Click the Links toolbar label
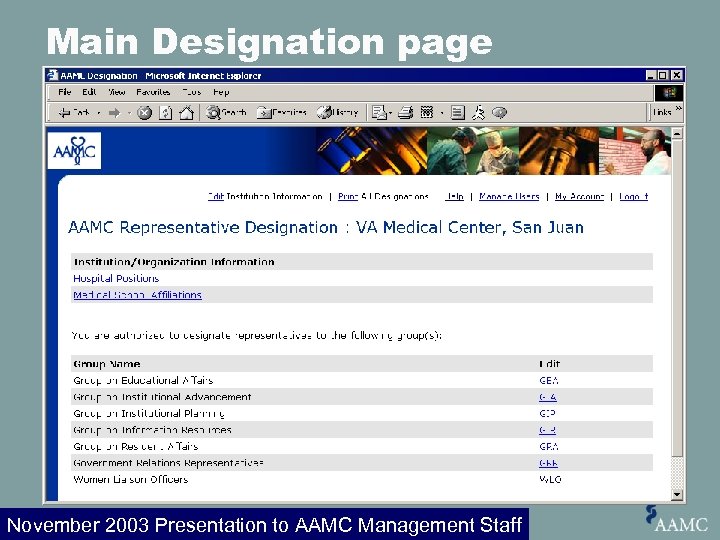This screenshot has width=720, height=540. (x=662, y=112)
